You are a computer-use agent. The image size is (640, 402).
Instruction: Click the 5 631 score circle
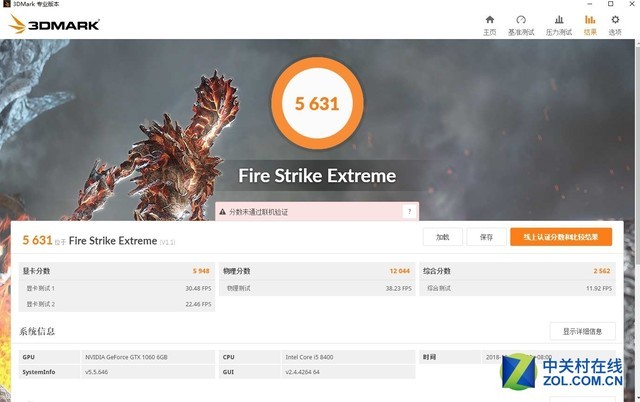pos(317,103)
